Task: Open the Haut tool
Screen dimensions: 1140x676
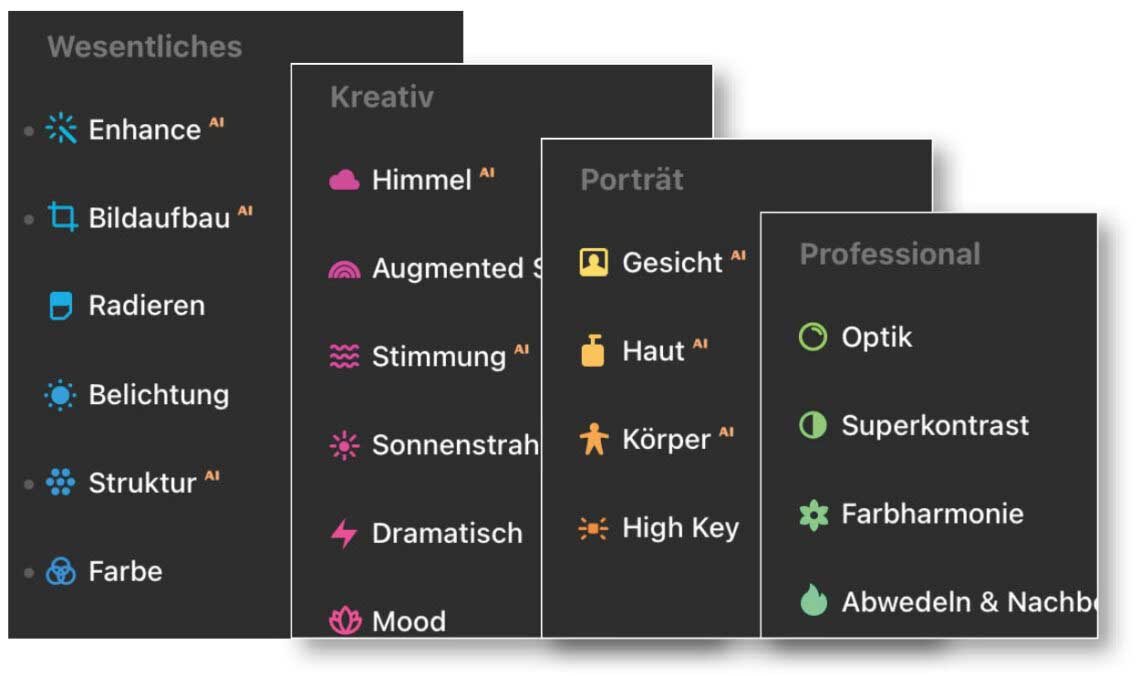Action: click(653, 351)
